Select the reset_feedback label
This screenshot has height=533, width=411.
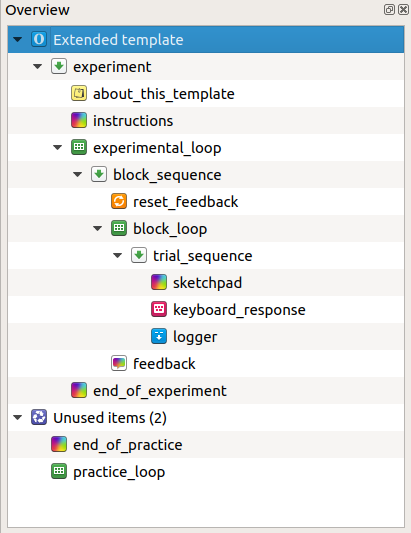click(186, 202)
